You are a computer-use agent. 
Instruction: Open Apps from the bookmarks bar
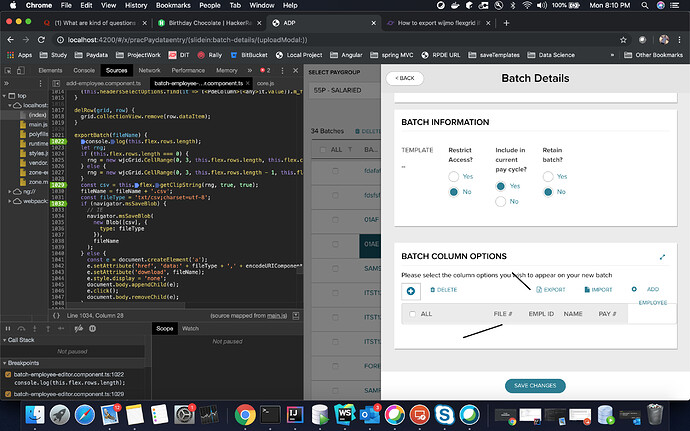[19, 55]
